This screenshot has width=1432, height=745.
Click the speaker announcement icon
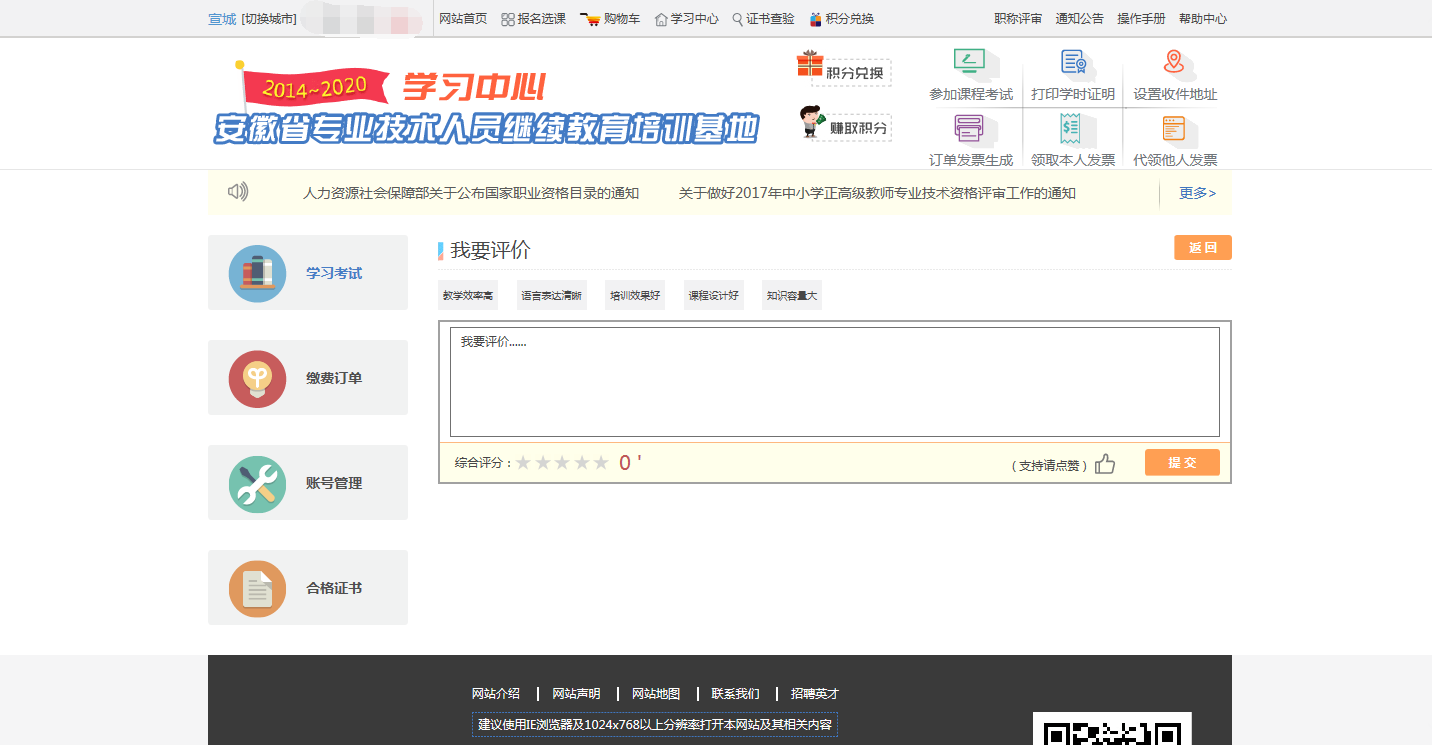pyautogui.click(x=238, y=192)
